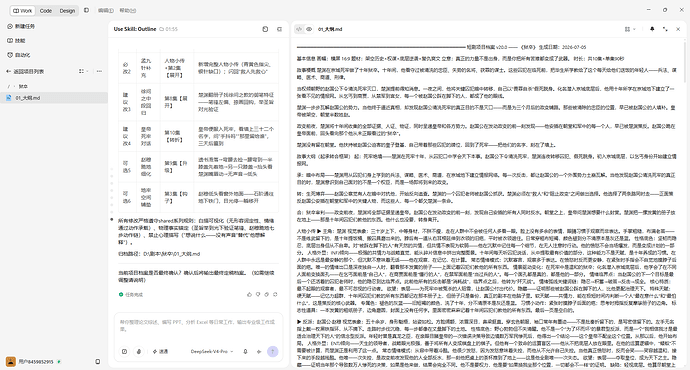Click the Use Skill: Outline conversation title
690x370 pixels.
(135, 29)
